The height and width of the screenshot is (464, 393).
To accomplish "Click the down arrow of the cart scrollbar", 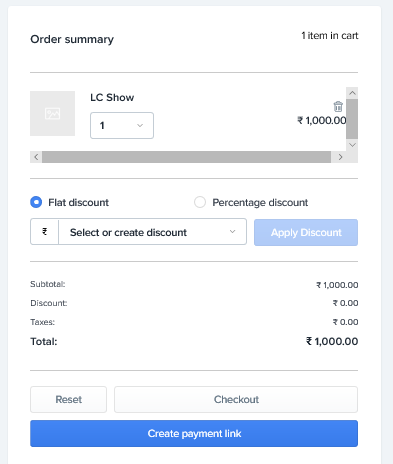I will tap(352, 145).
